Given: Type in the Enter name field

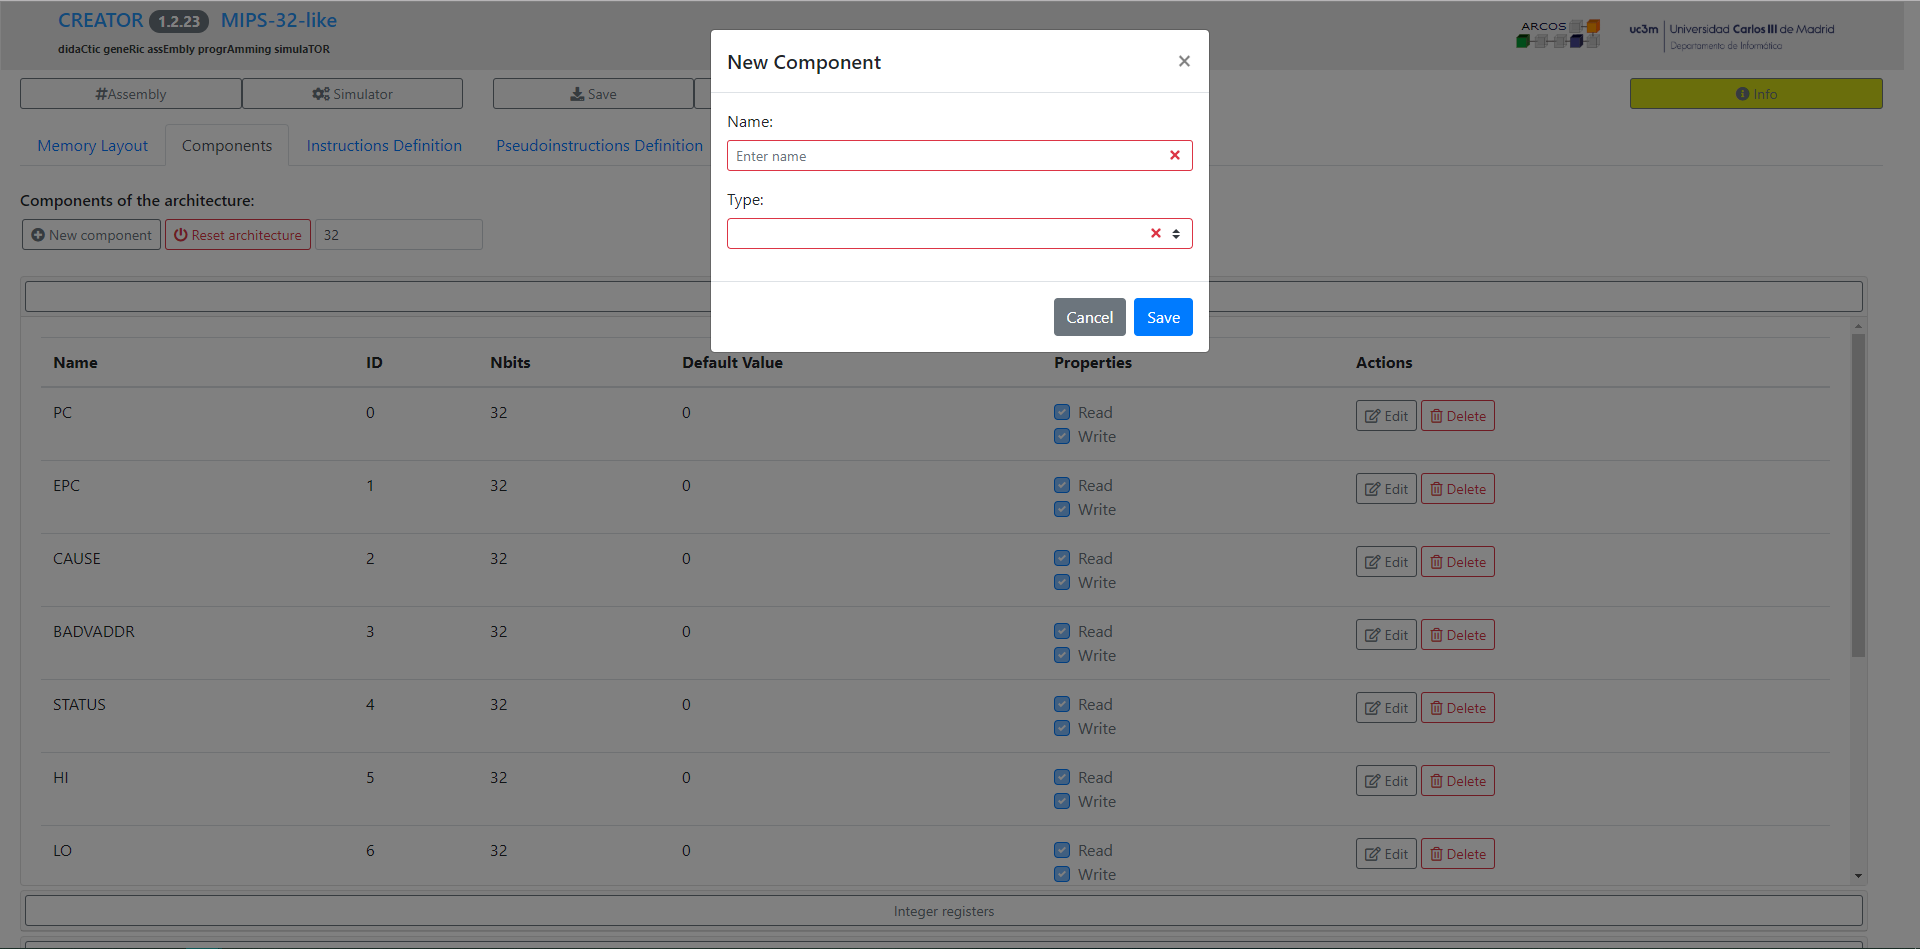Looking at the screenshot, I should click(945, 156).
